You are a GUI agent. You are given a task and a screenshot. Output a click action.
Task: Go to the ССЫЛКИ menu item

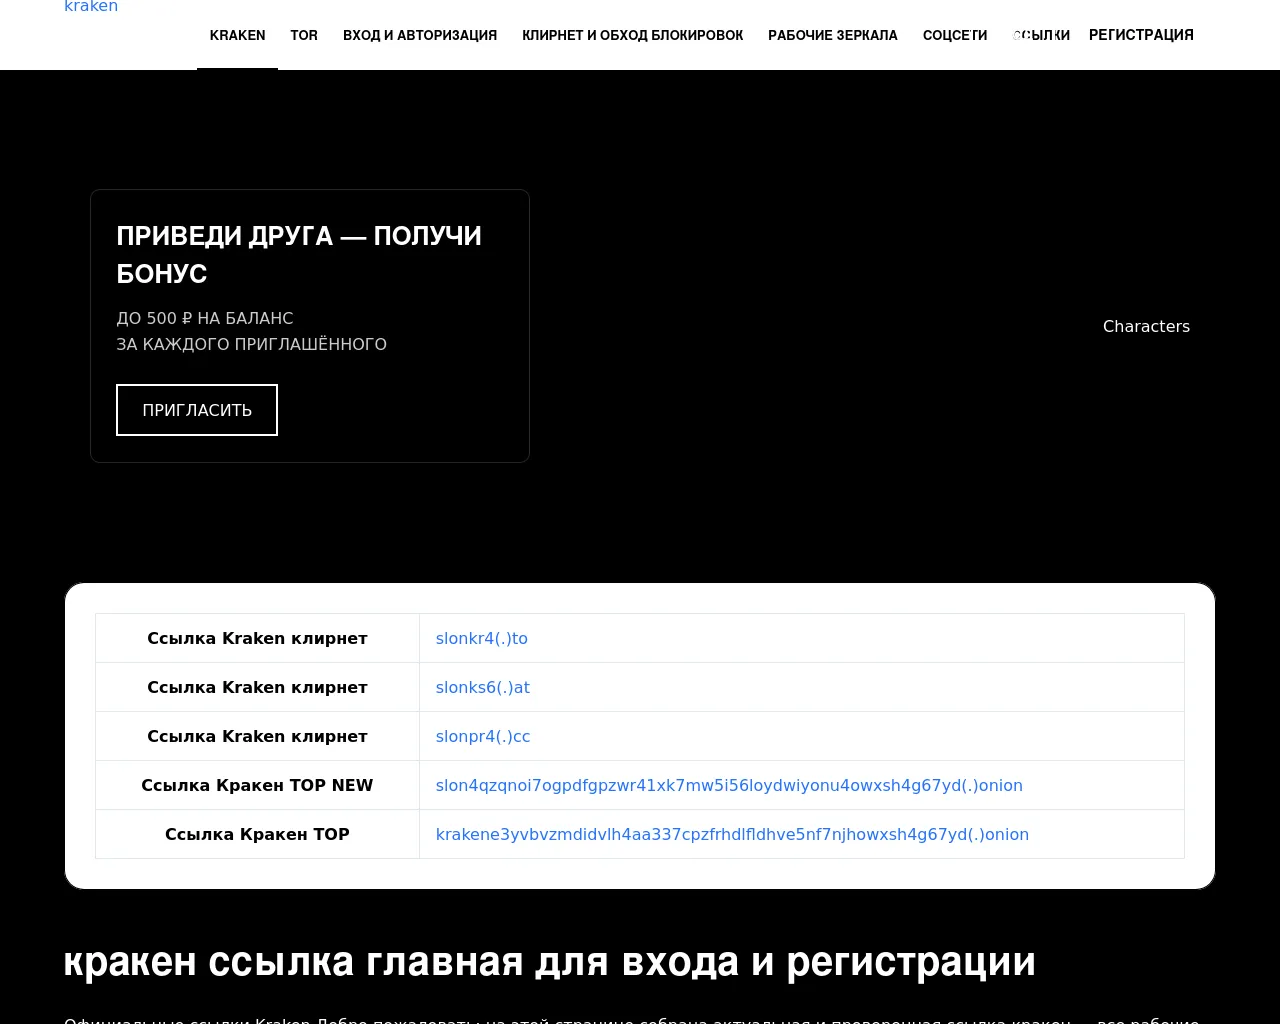(1041, 35)
